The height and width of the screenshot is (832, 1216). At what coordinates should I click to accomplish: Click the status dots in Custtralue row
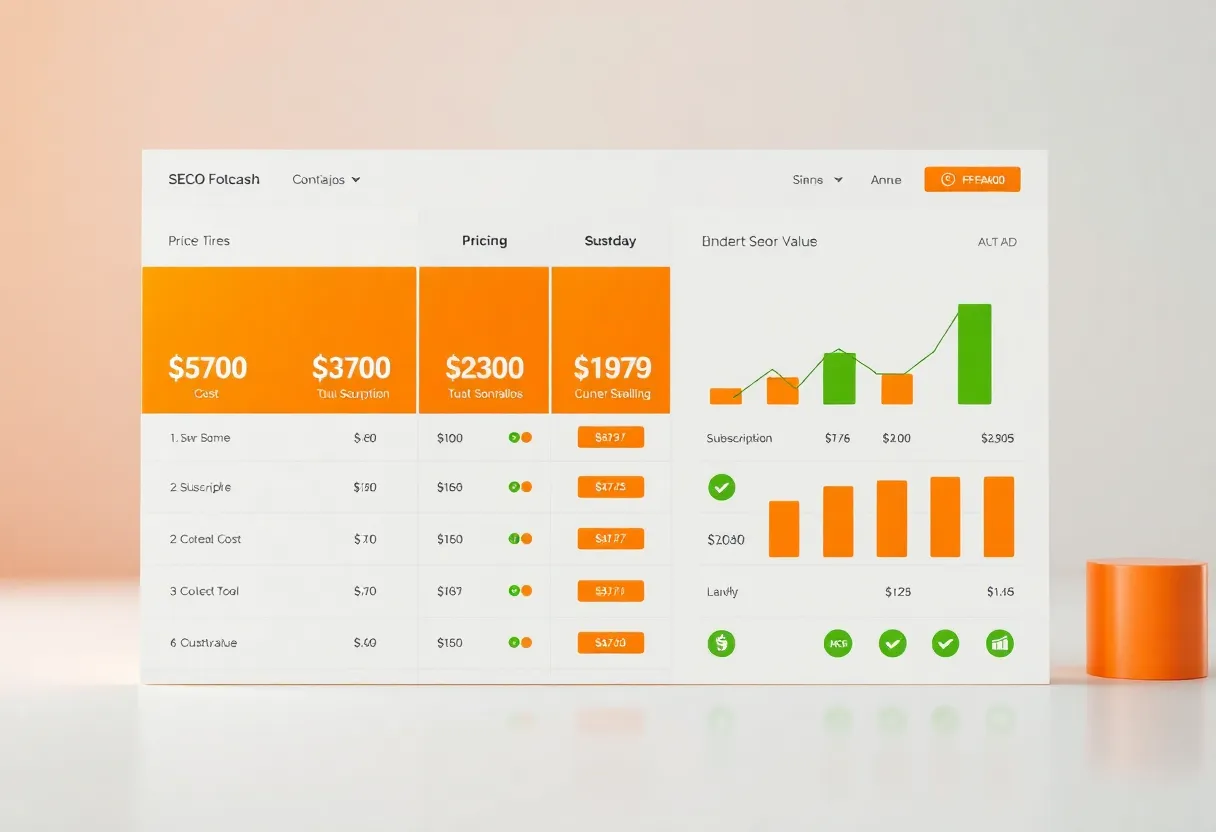pyautogui.click(x=520, y=642)
